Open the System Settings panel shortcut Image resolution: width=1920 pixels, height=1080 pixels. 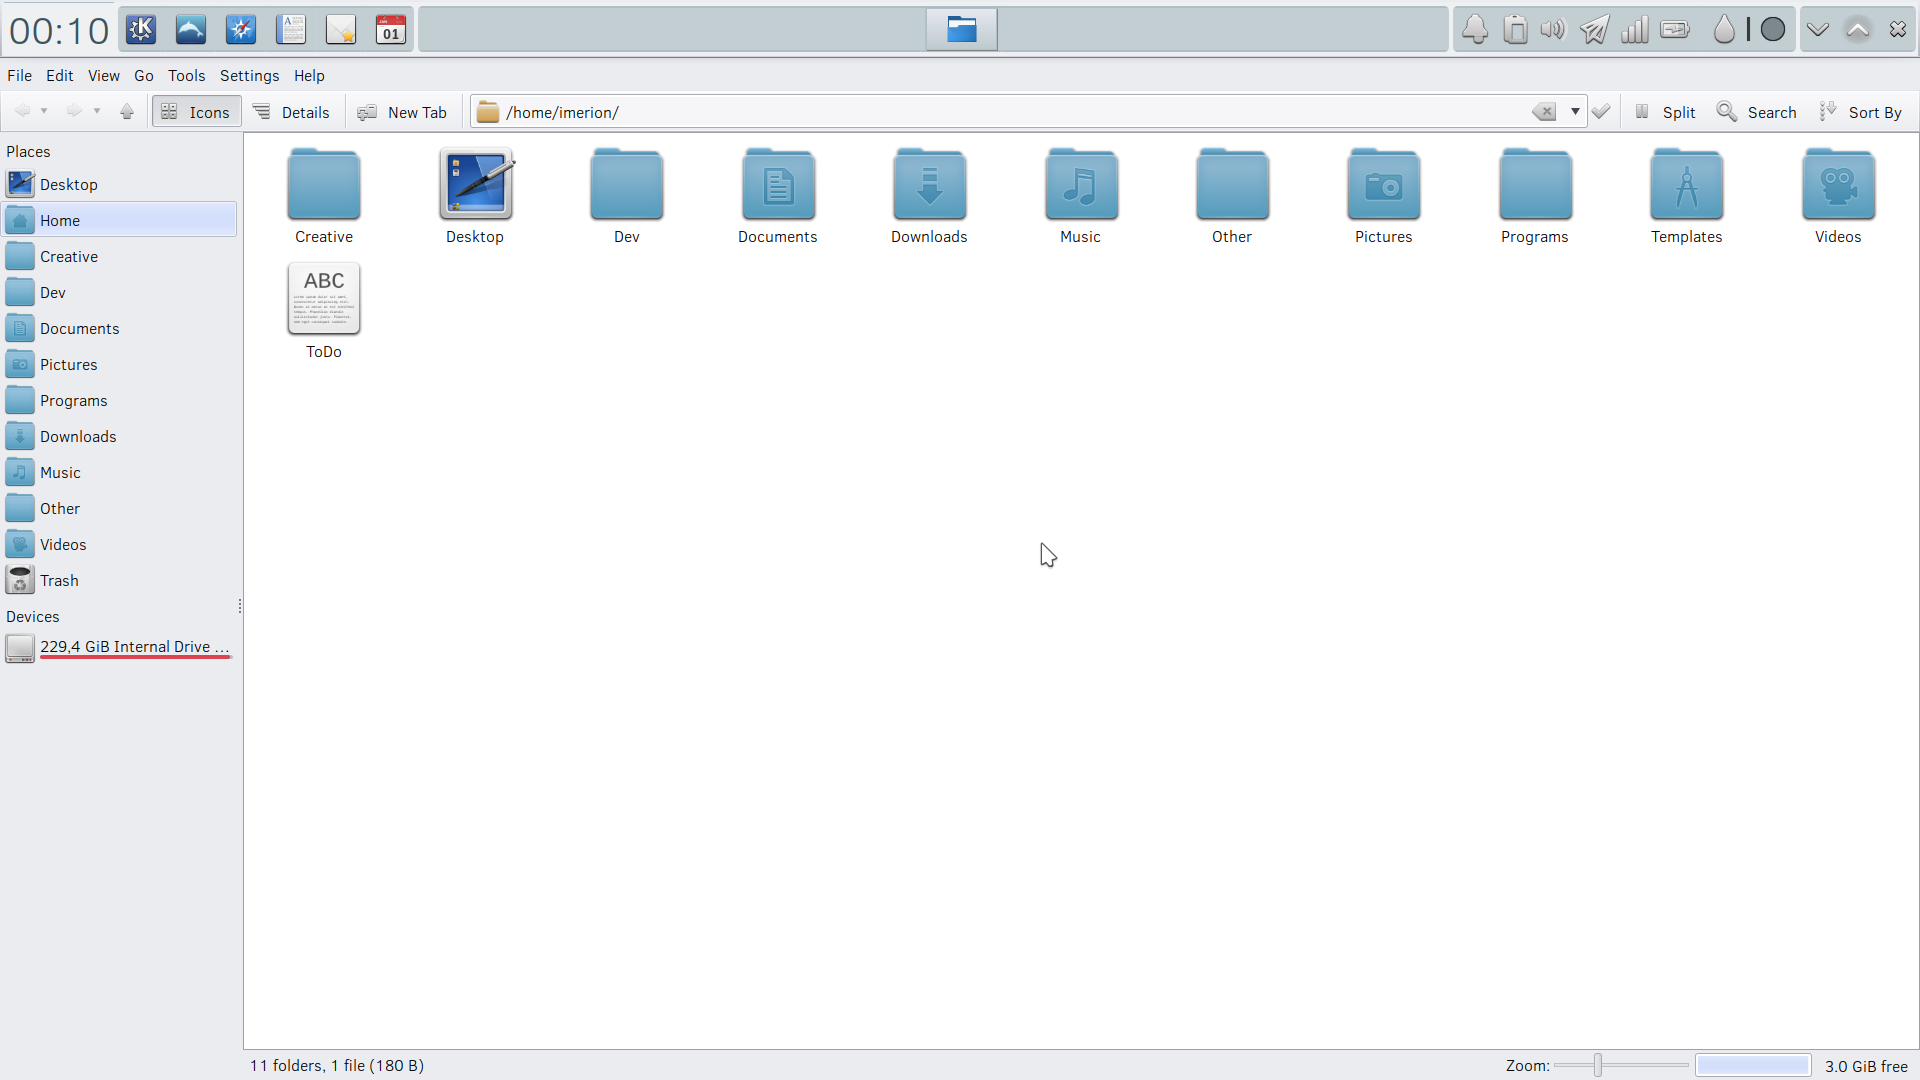click(241, 30)
